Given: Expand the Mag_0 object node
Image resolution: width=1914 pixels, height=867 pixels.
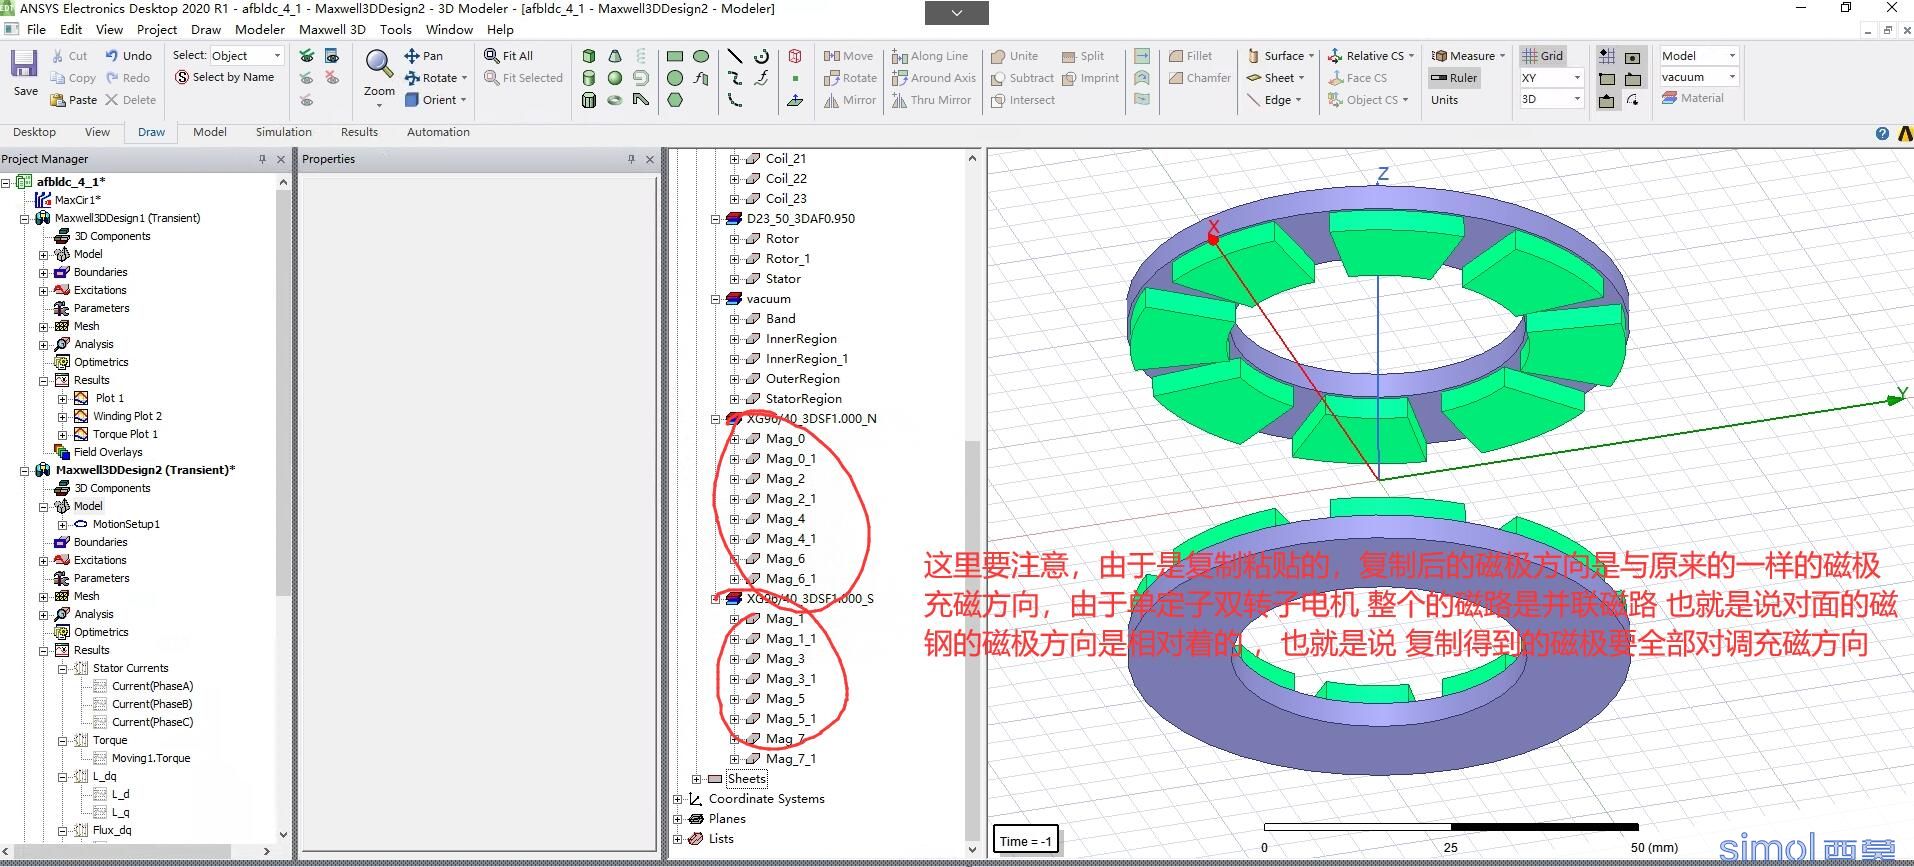Looking at the screenshot, I should pyautogui.click(x=735, y=439).
